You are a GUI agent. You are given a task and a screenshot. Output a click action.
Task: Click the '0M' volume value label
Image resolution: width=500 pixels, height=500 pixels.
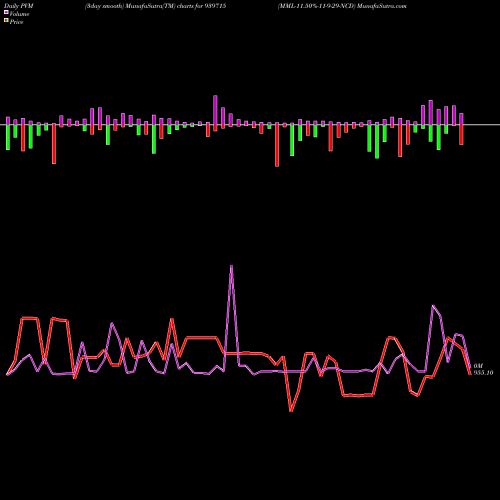[478, 366]
